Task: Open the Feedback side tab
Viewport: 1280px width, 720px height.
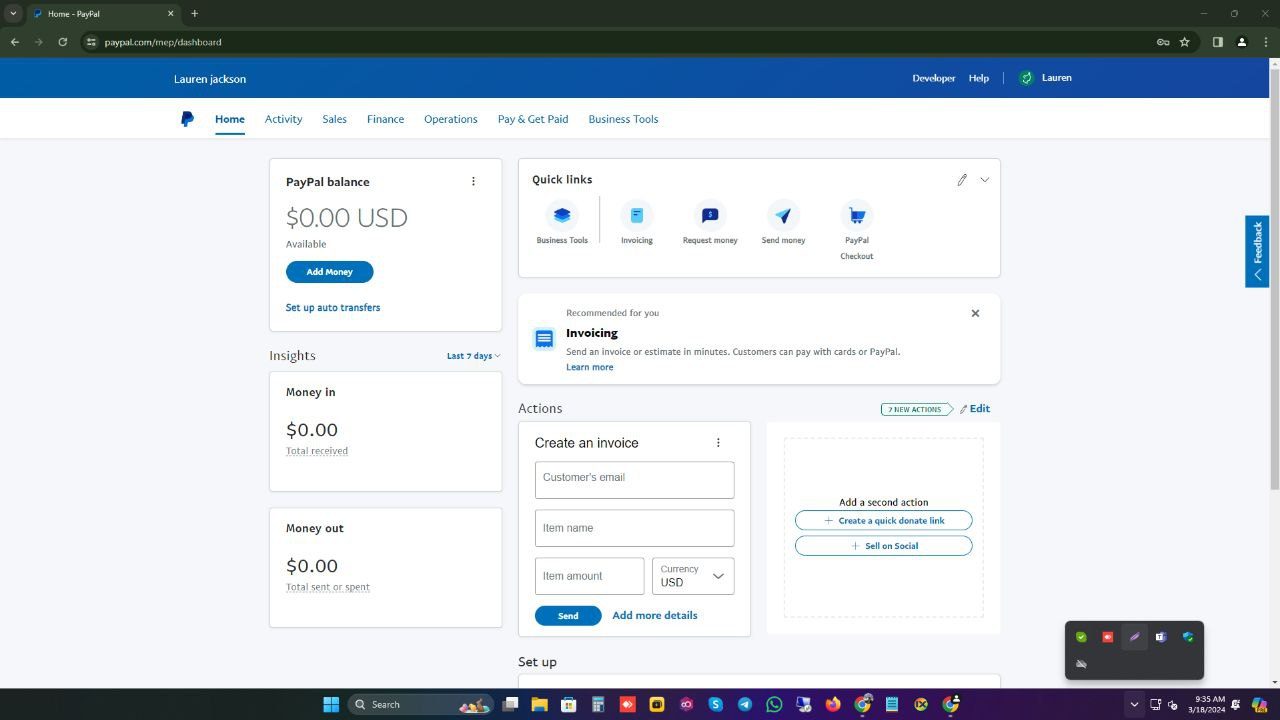Action: [x=1257, y=251]
